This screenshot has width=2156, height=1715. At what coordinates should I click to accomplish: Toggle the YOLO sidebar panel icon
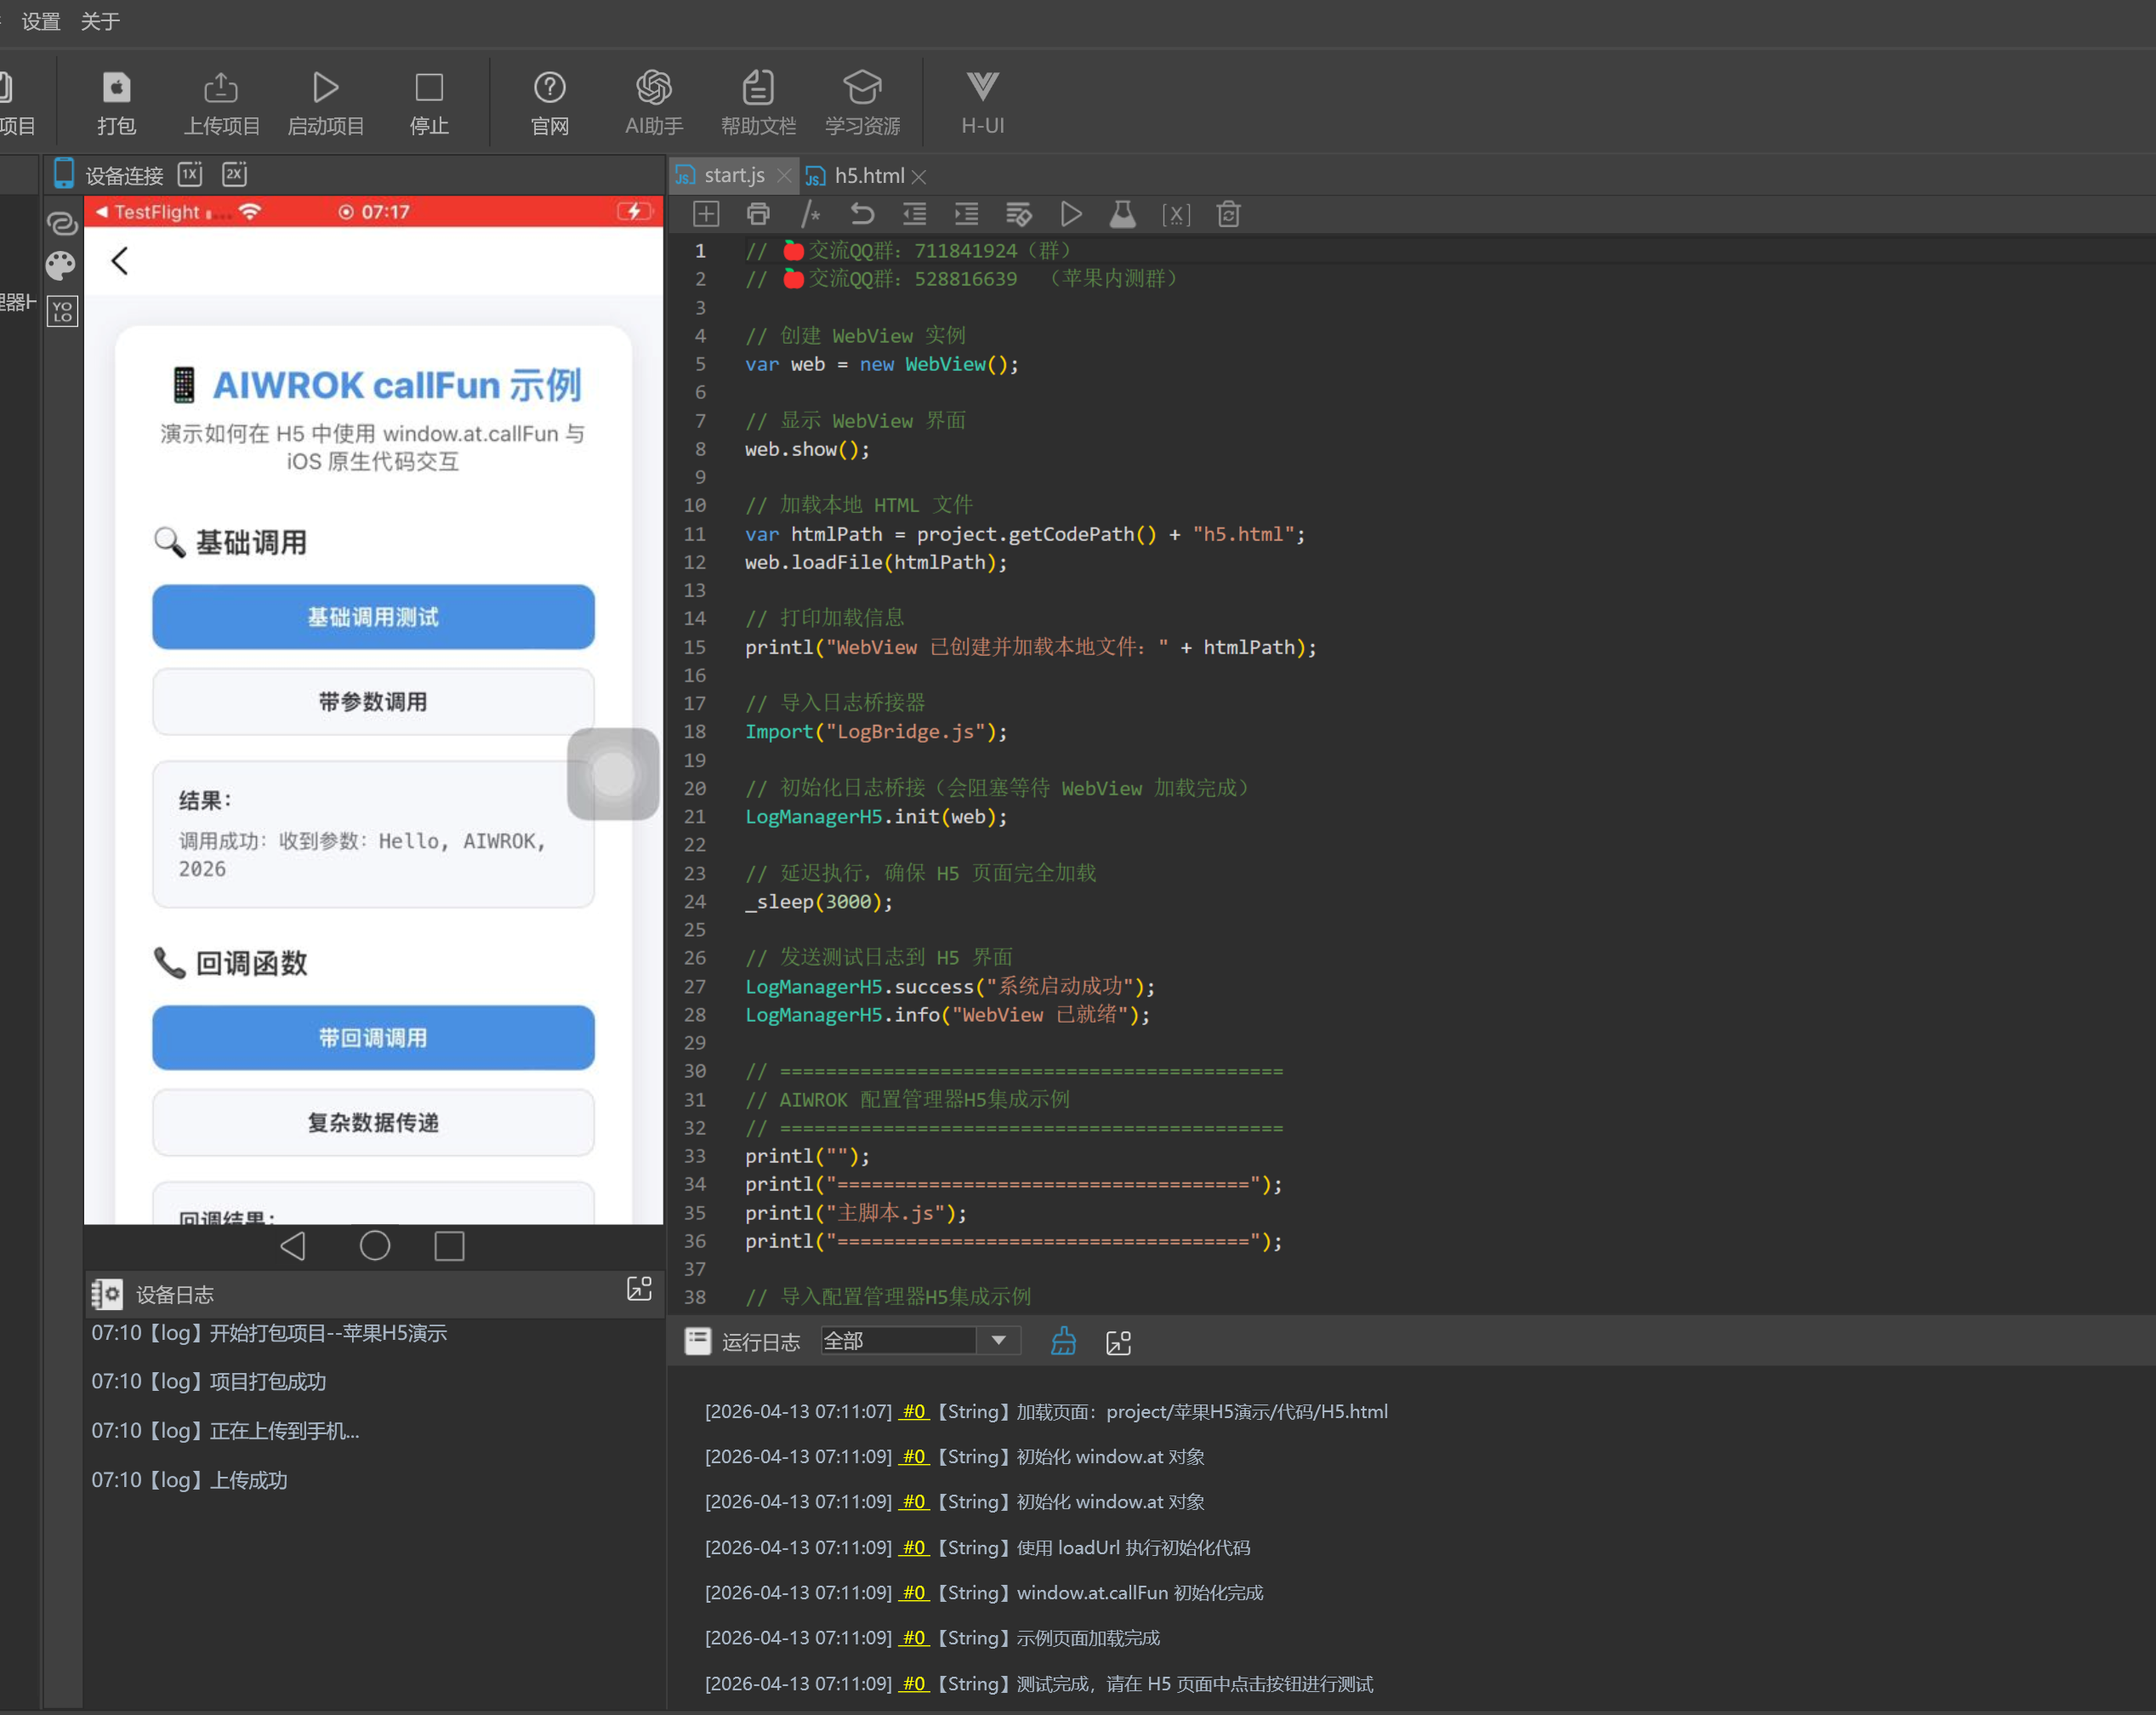coord(62,312)
